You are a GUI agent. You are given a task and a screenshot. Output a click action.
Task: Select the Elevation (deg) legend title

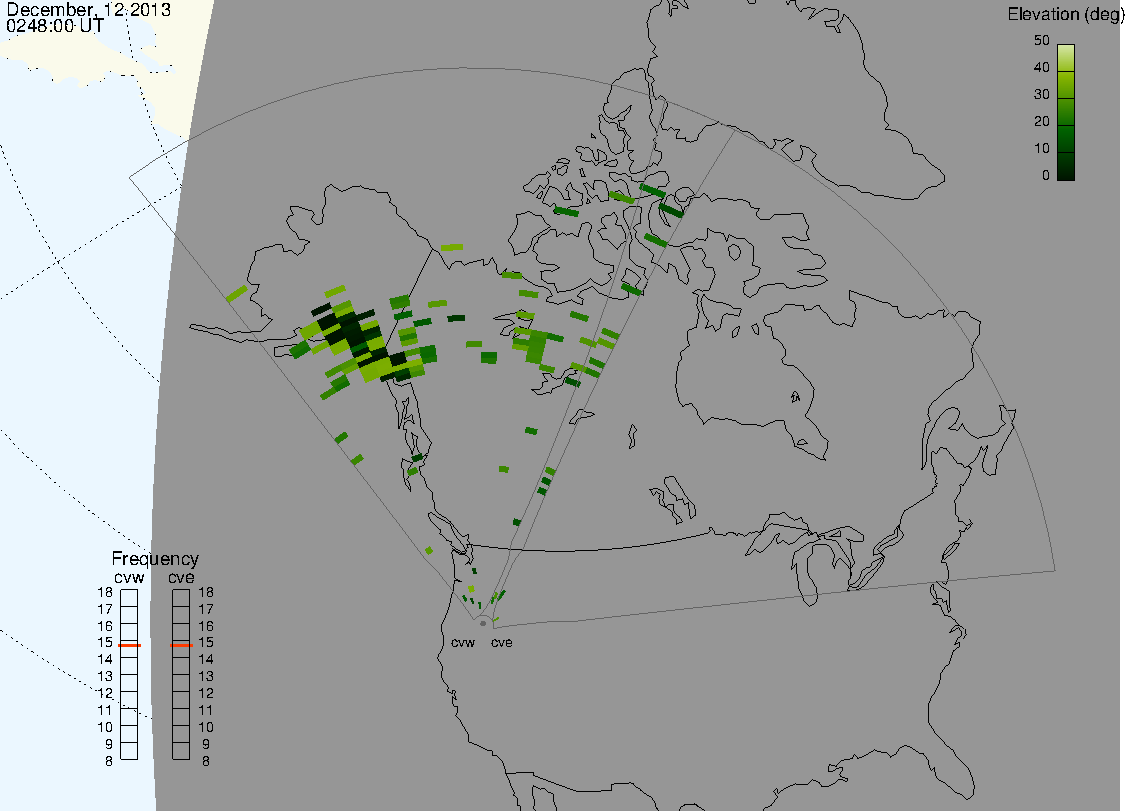coord(1065,15)
